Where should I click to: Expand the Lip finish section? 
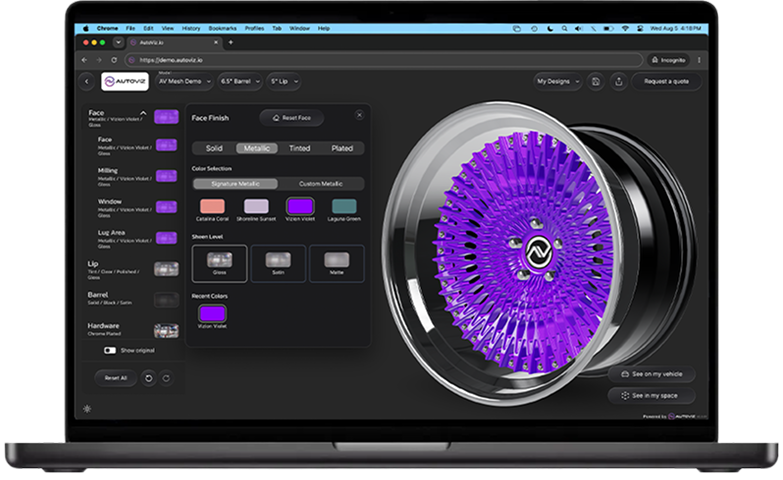132,268
